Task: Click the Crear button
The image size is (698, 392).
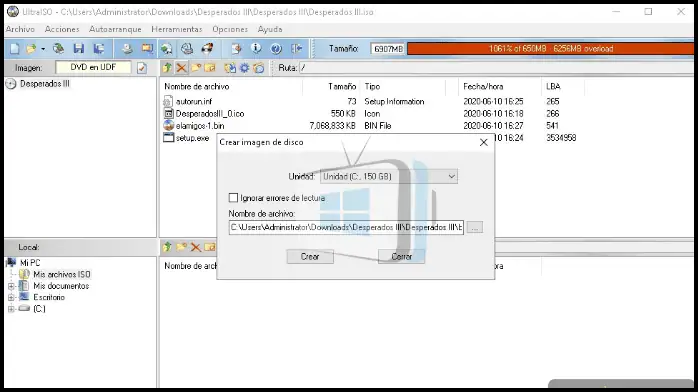Action: click(x=310, y=257)
